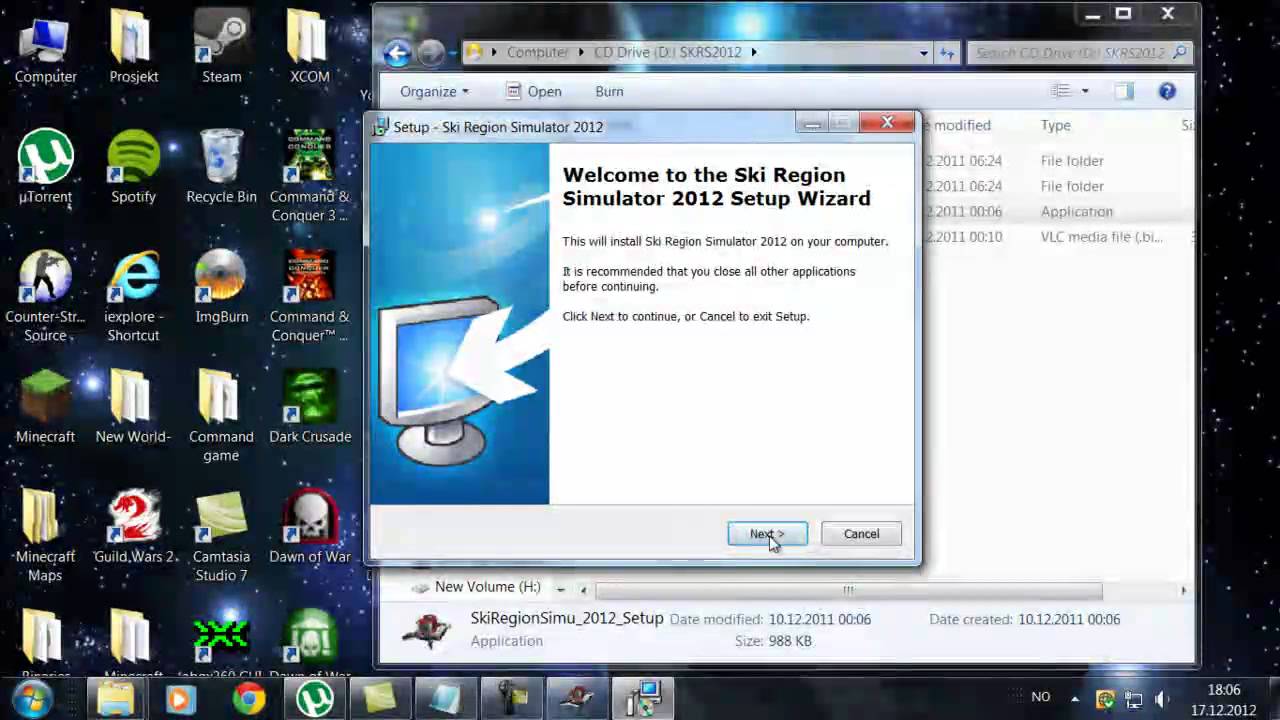
Task: Open Google Chrome from the taskbar
Action: (249, 698)
